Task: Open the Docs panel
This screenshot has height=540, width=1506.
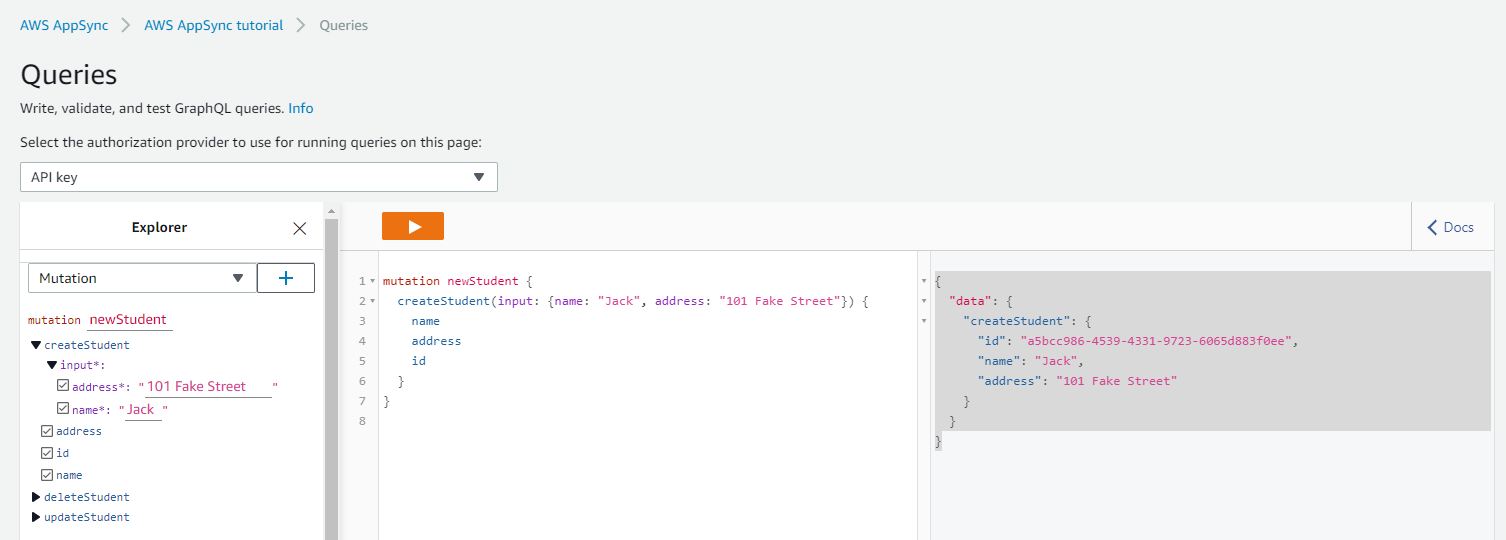Action: tap(1450, 227)
